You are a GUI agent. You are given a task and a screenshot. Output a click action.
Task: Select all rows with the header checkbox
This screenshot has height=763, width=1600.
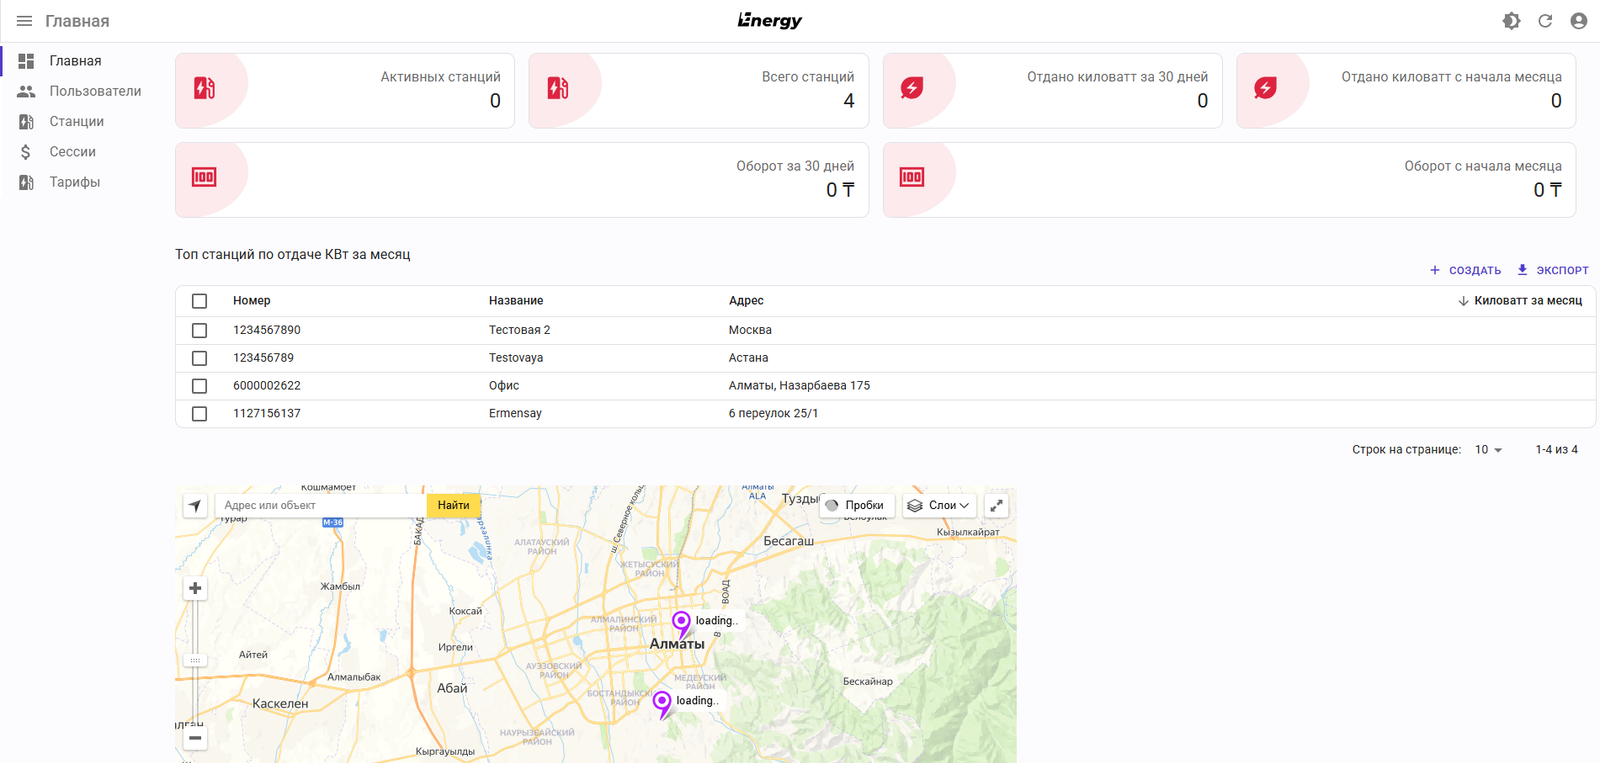tap(200, 301)
